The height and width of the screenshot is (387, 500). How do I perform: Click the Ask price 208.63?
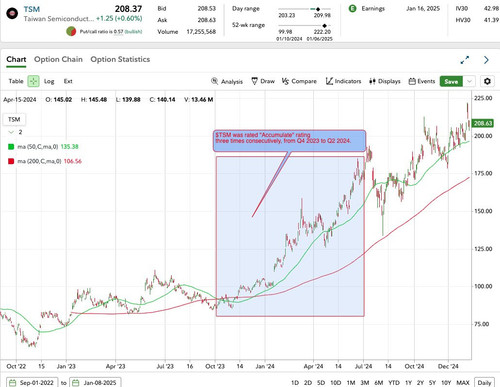207,20
